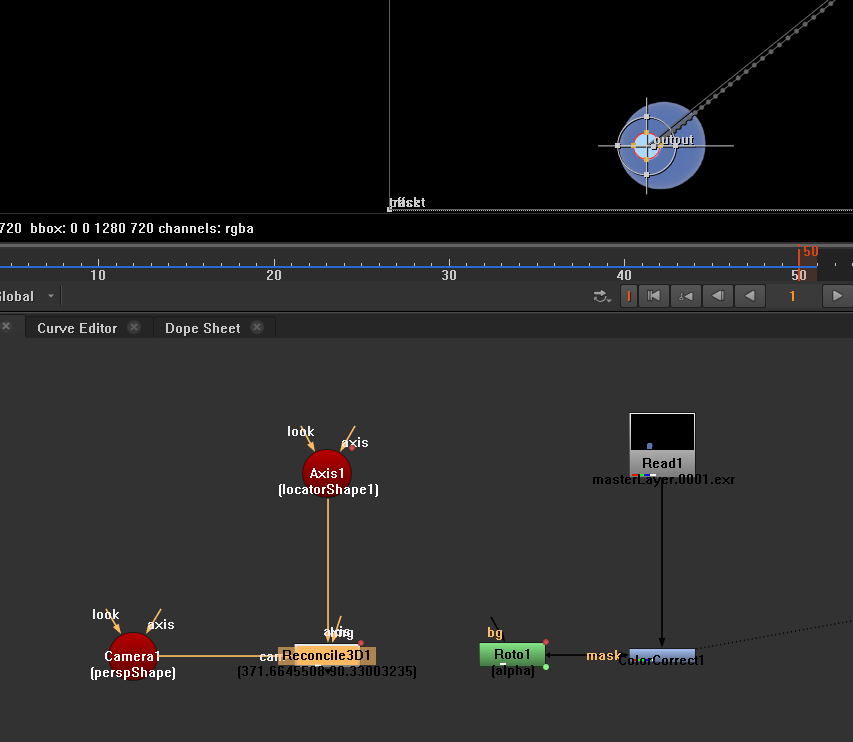Click the Reconcile3D output value label
The height and width of the screenshot is (742, 853).
click(327, 672)
